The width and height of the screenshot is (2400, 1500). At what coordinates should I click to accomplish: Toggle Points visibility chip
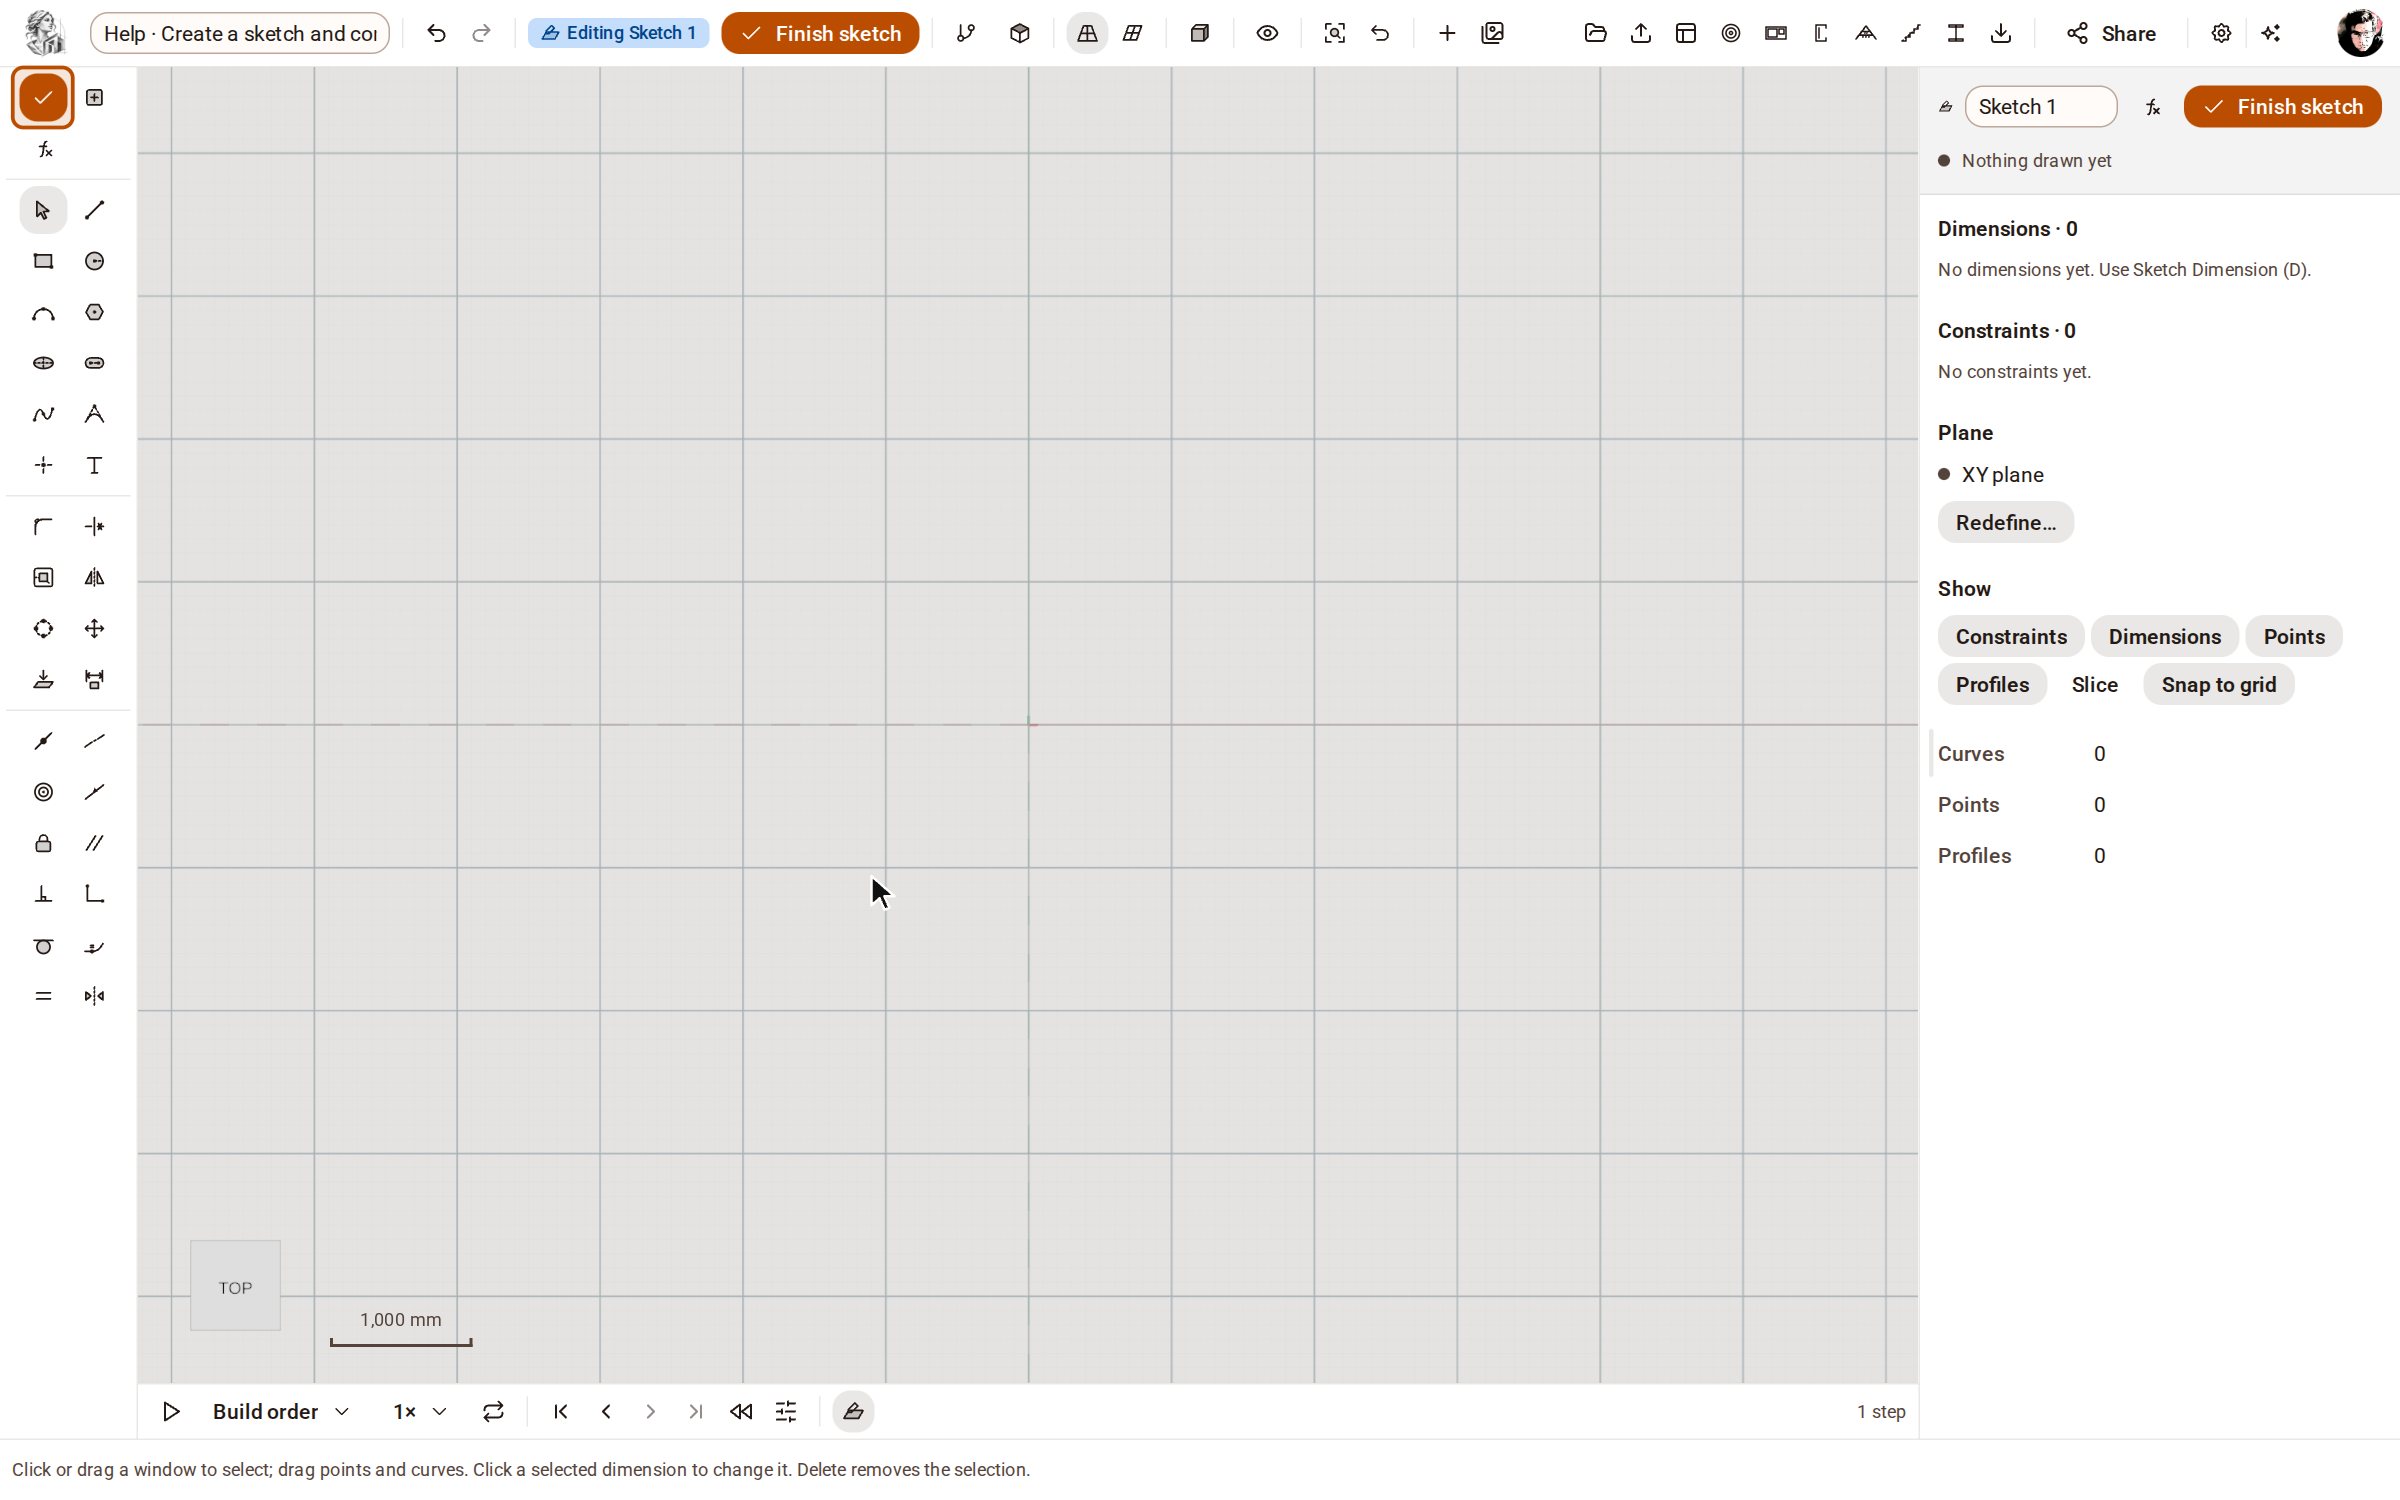2294,637
